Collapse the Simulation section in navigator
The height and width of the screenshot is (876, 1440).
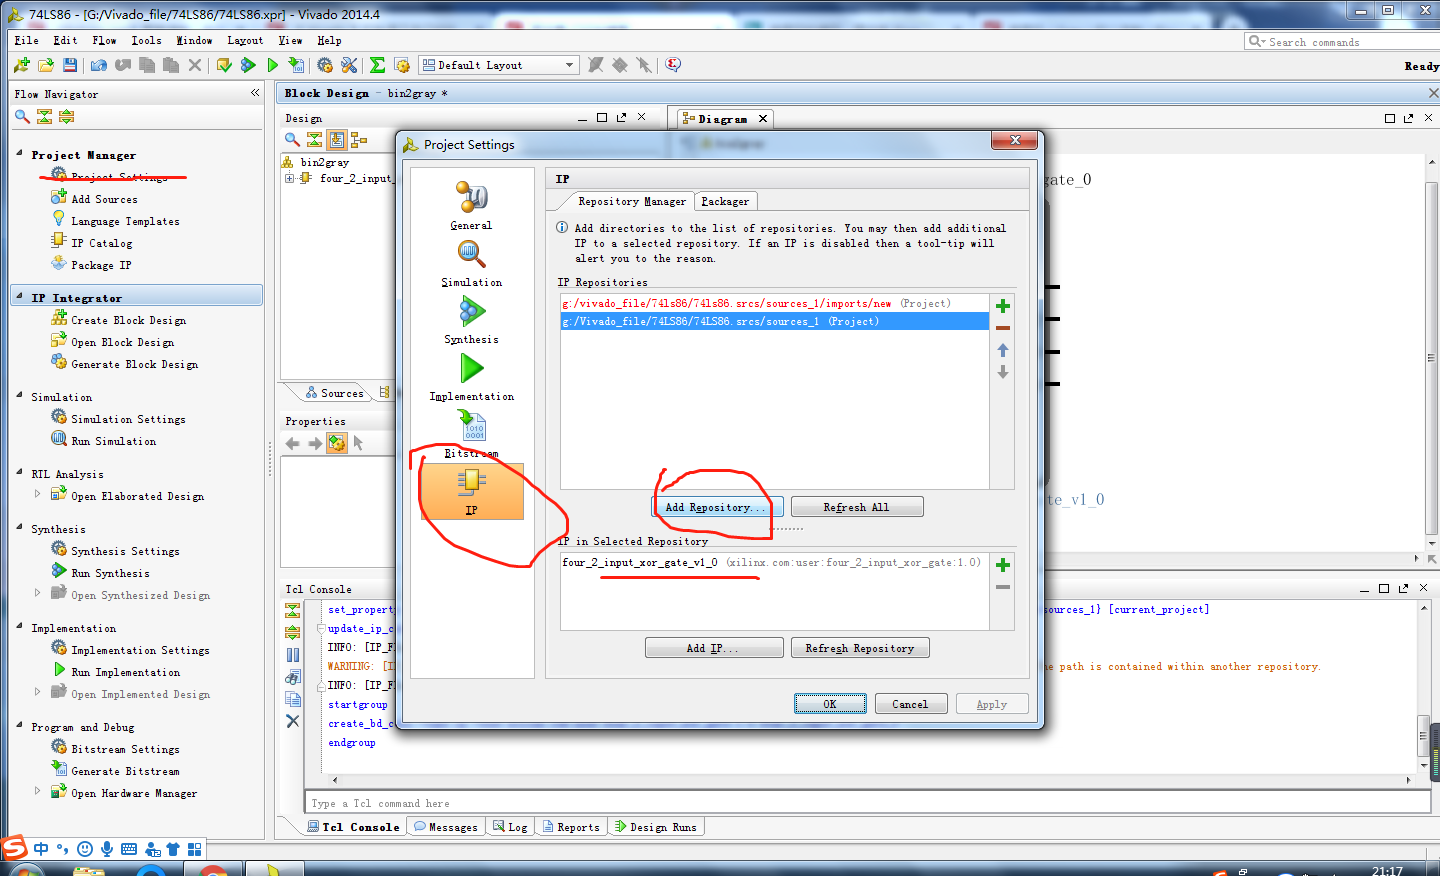[20, 396]
